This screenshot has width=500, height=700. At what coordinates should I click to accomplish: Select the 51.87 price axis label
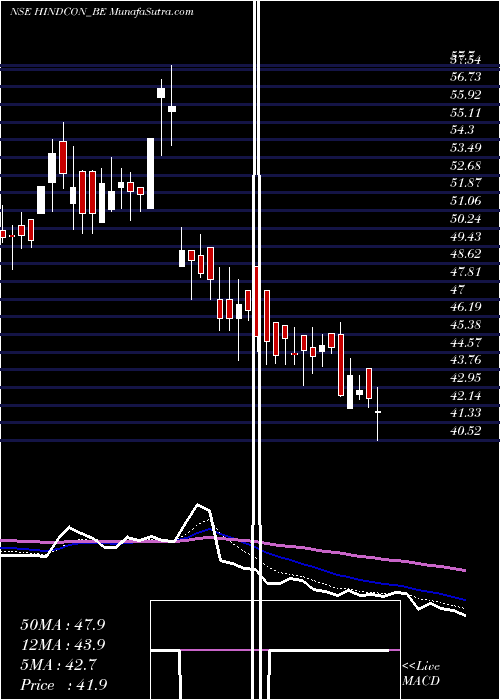(466, 183)
